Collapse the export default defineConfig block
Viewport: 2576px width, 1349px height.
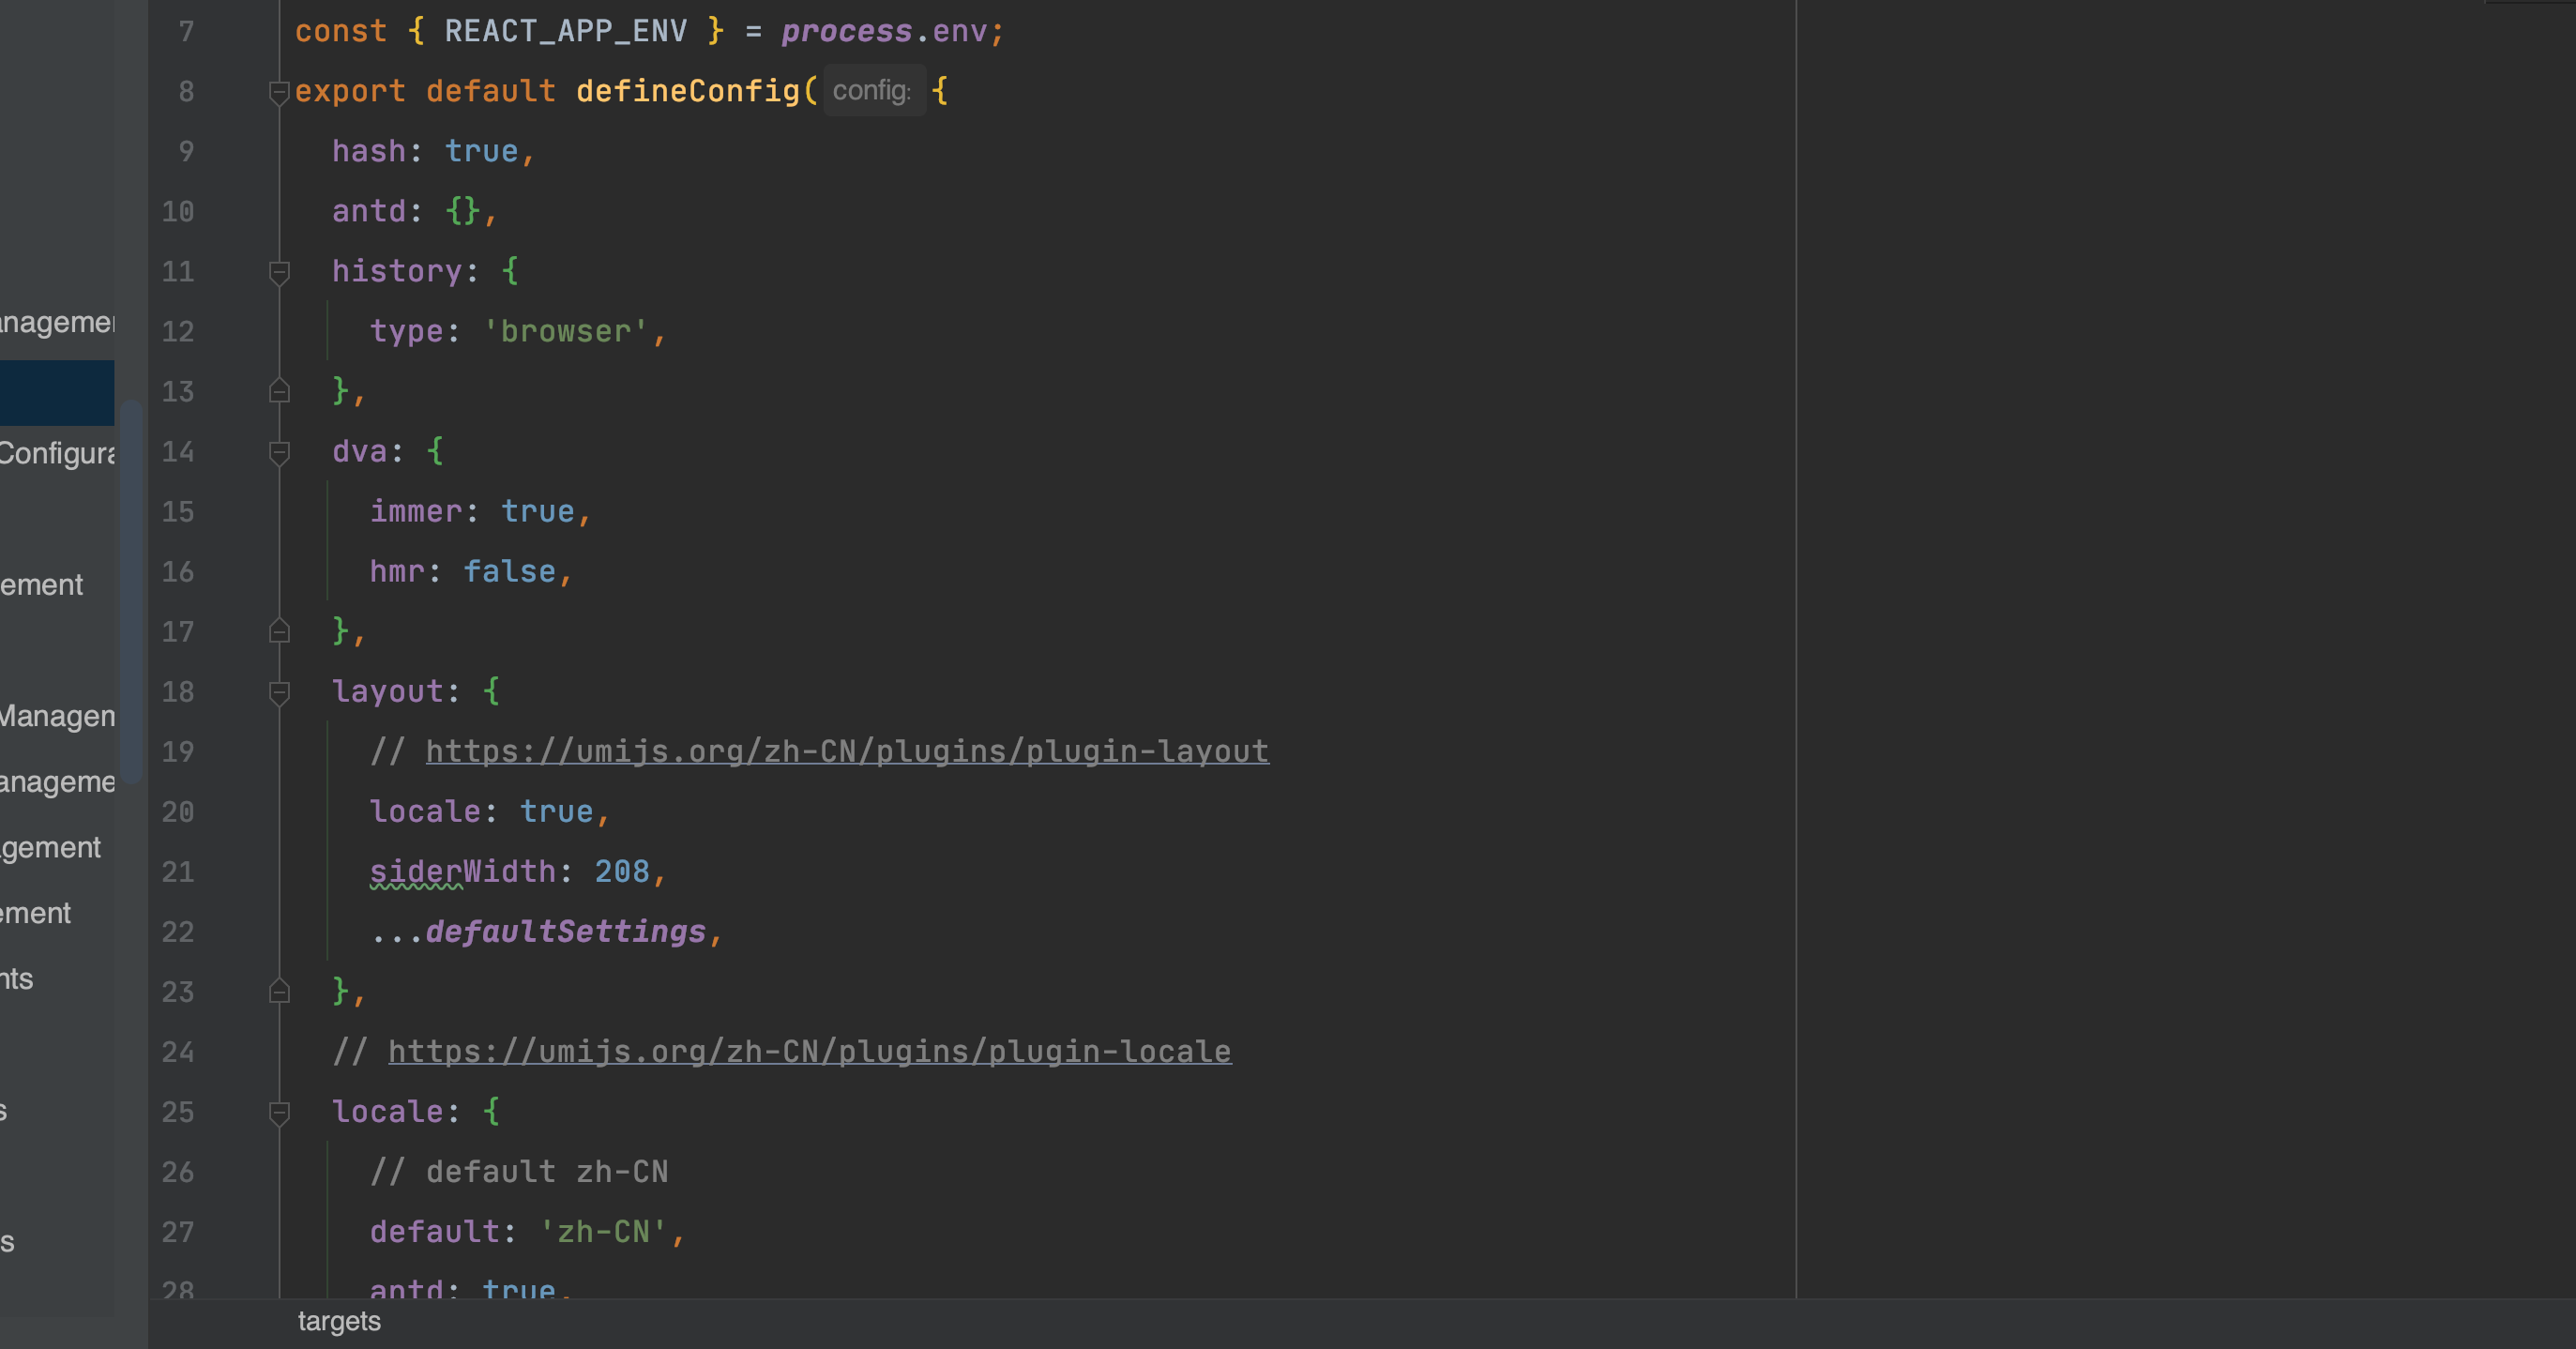[279, 92]
